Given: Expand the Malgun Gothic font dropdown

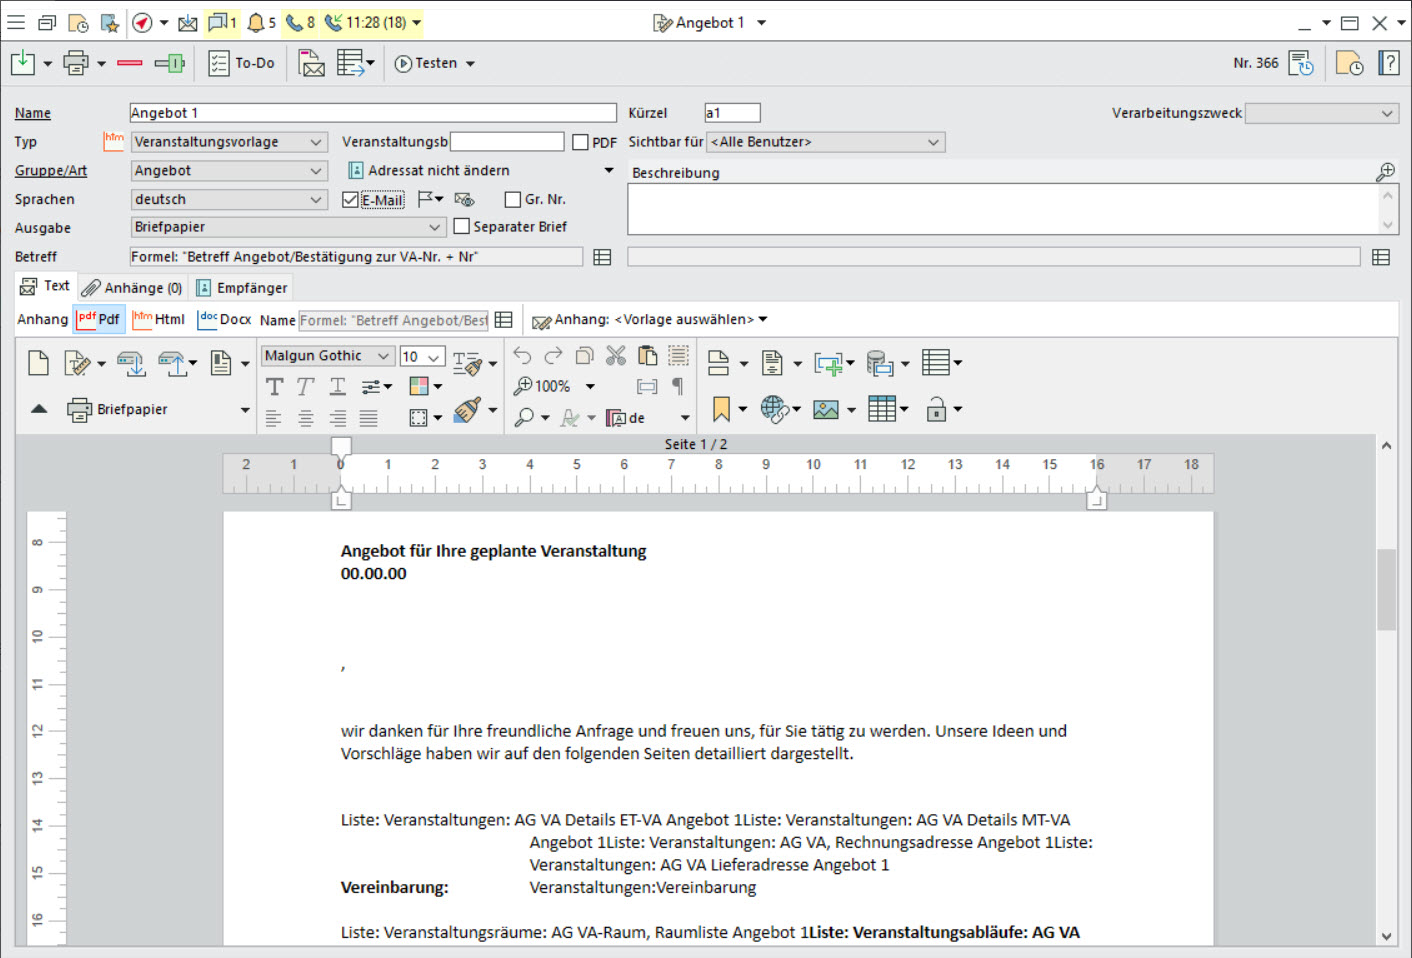Looking at the screenshot, I should (x=327, y=356).
